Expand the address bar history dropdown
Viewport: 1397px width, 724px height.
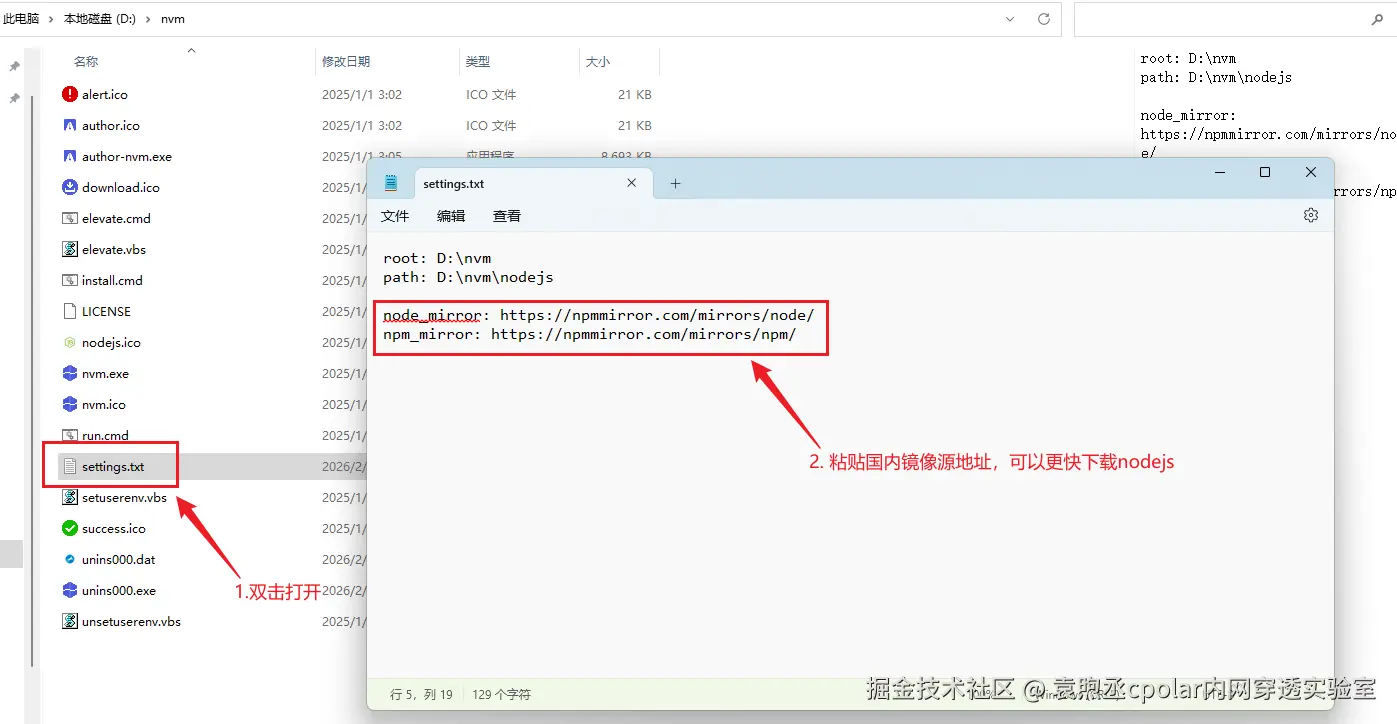click(1012, 18)
